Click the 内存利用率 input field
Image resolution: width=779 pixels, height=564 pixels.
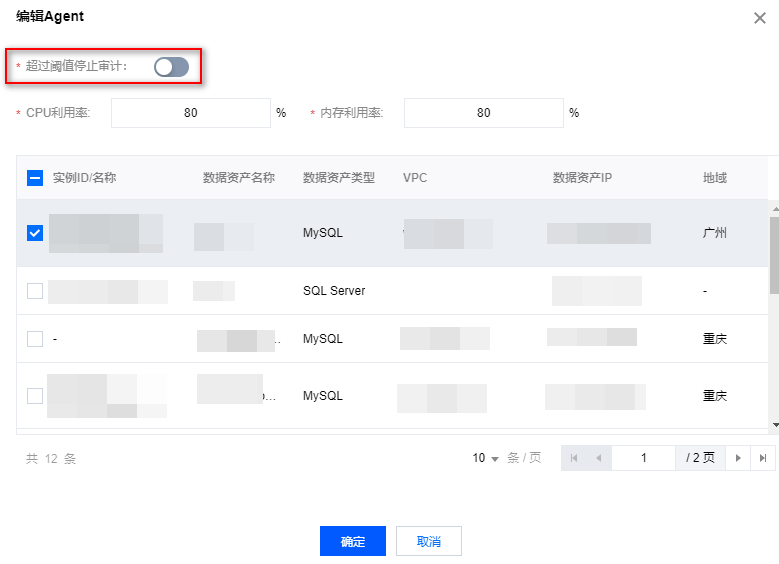484,113
